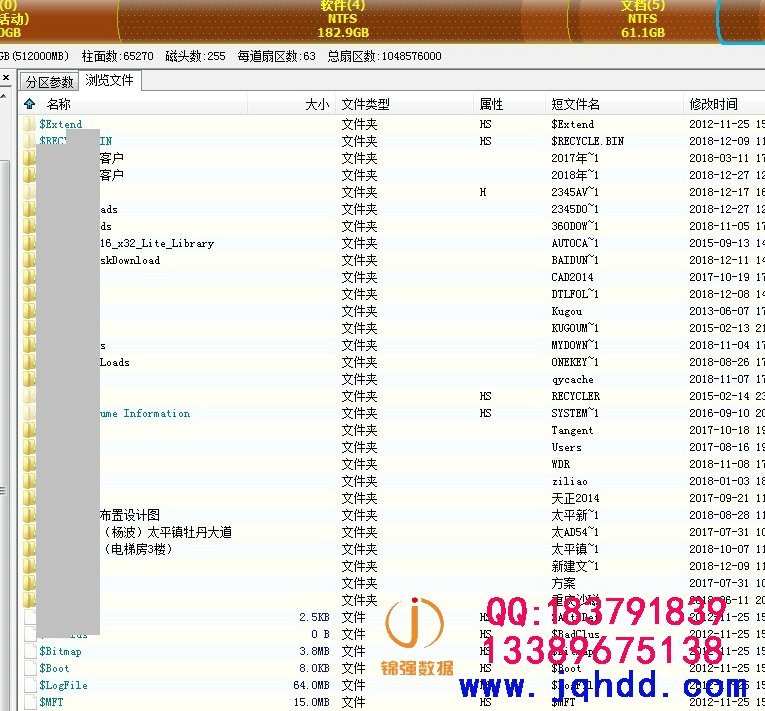
Task: Click short name AUTOCA~1
Action: (x=575, y=243)
